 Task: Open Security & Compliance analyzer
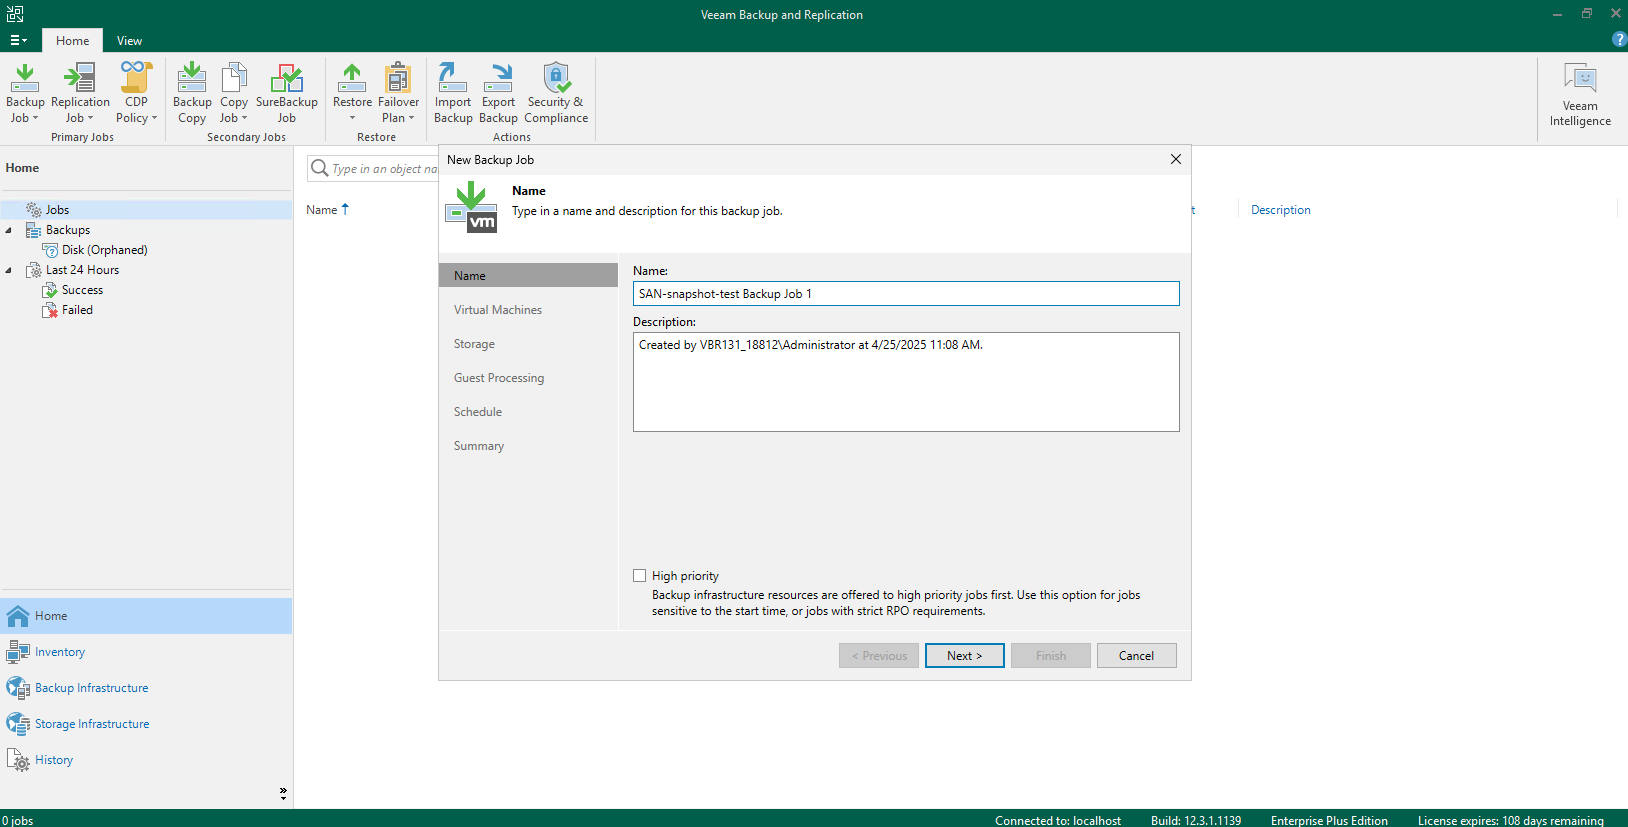556,92
